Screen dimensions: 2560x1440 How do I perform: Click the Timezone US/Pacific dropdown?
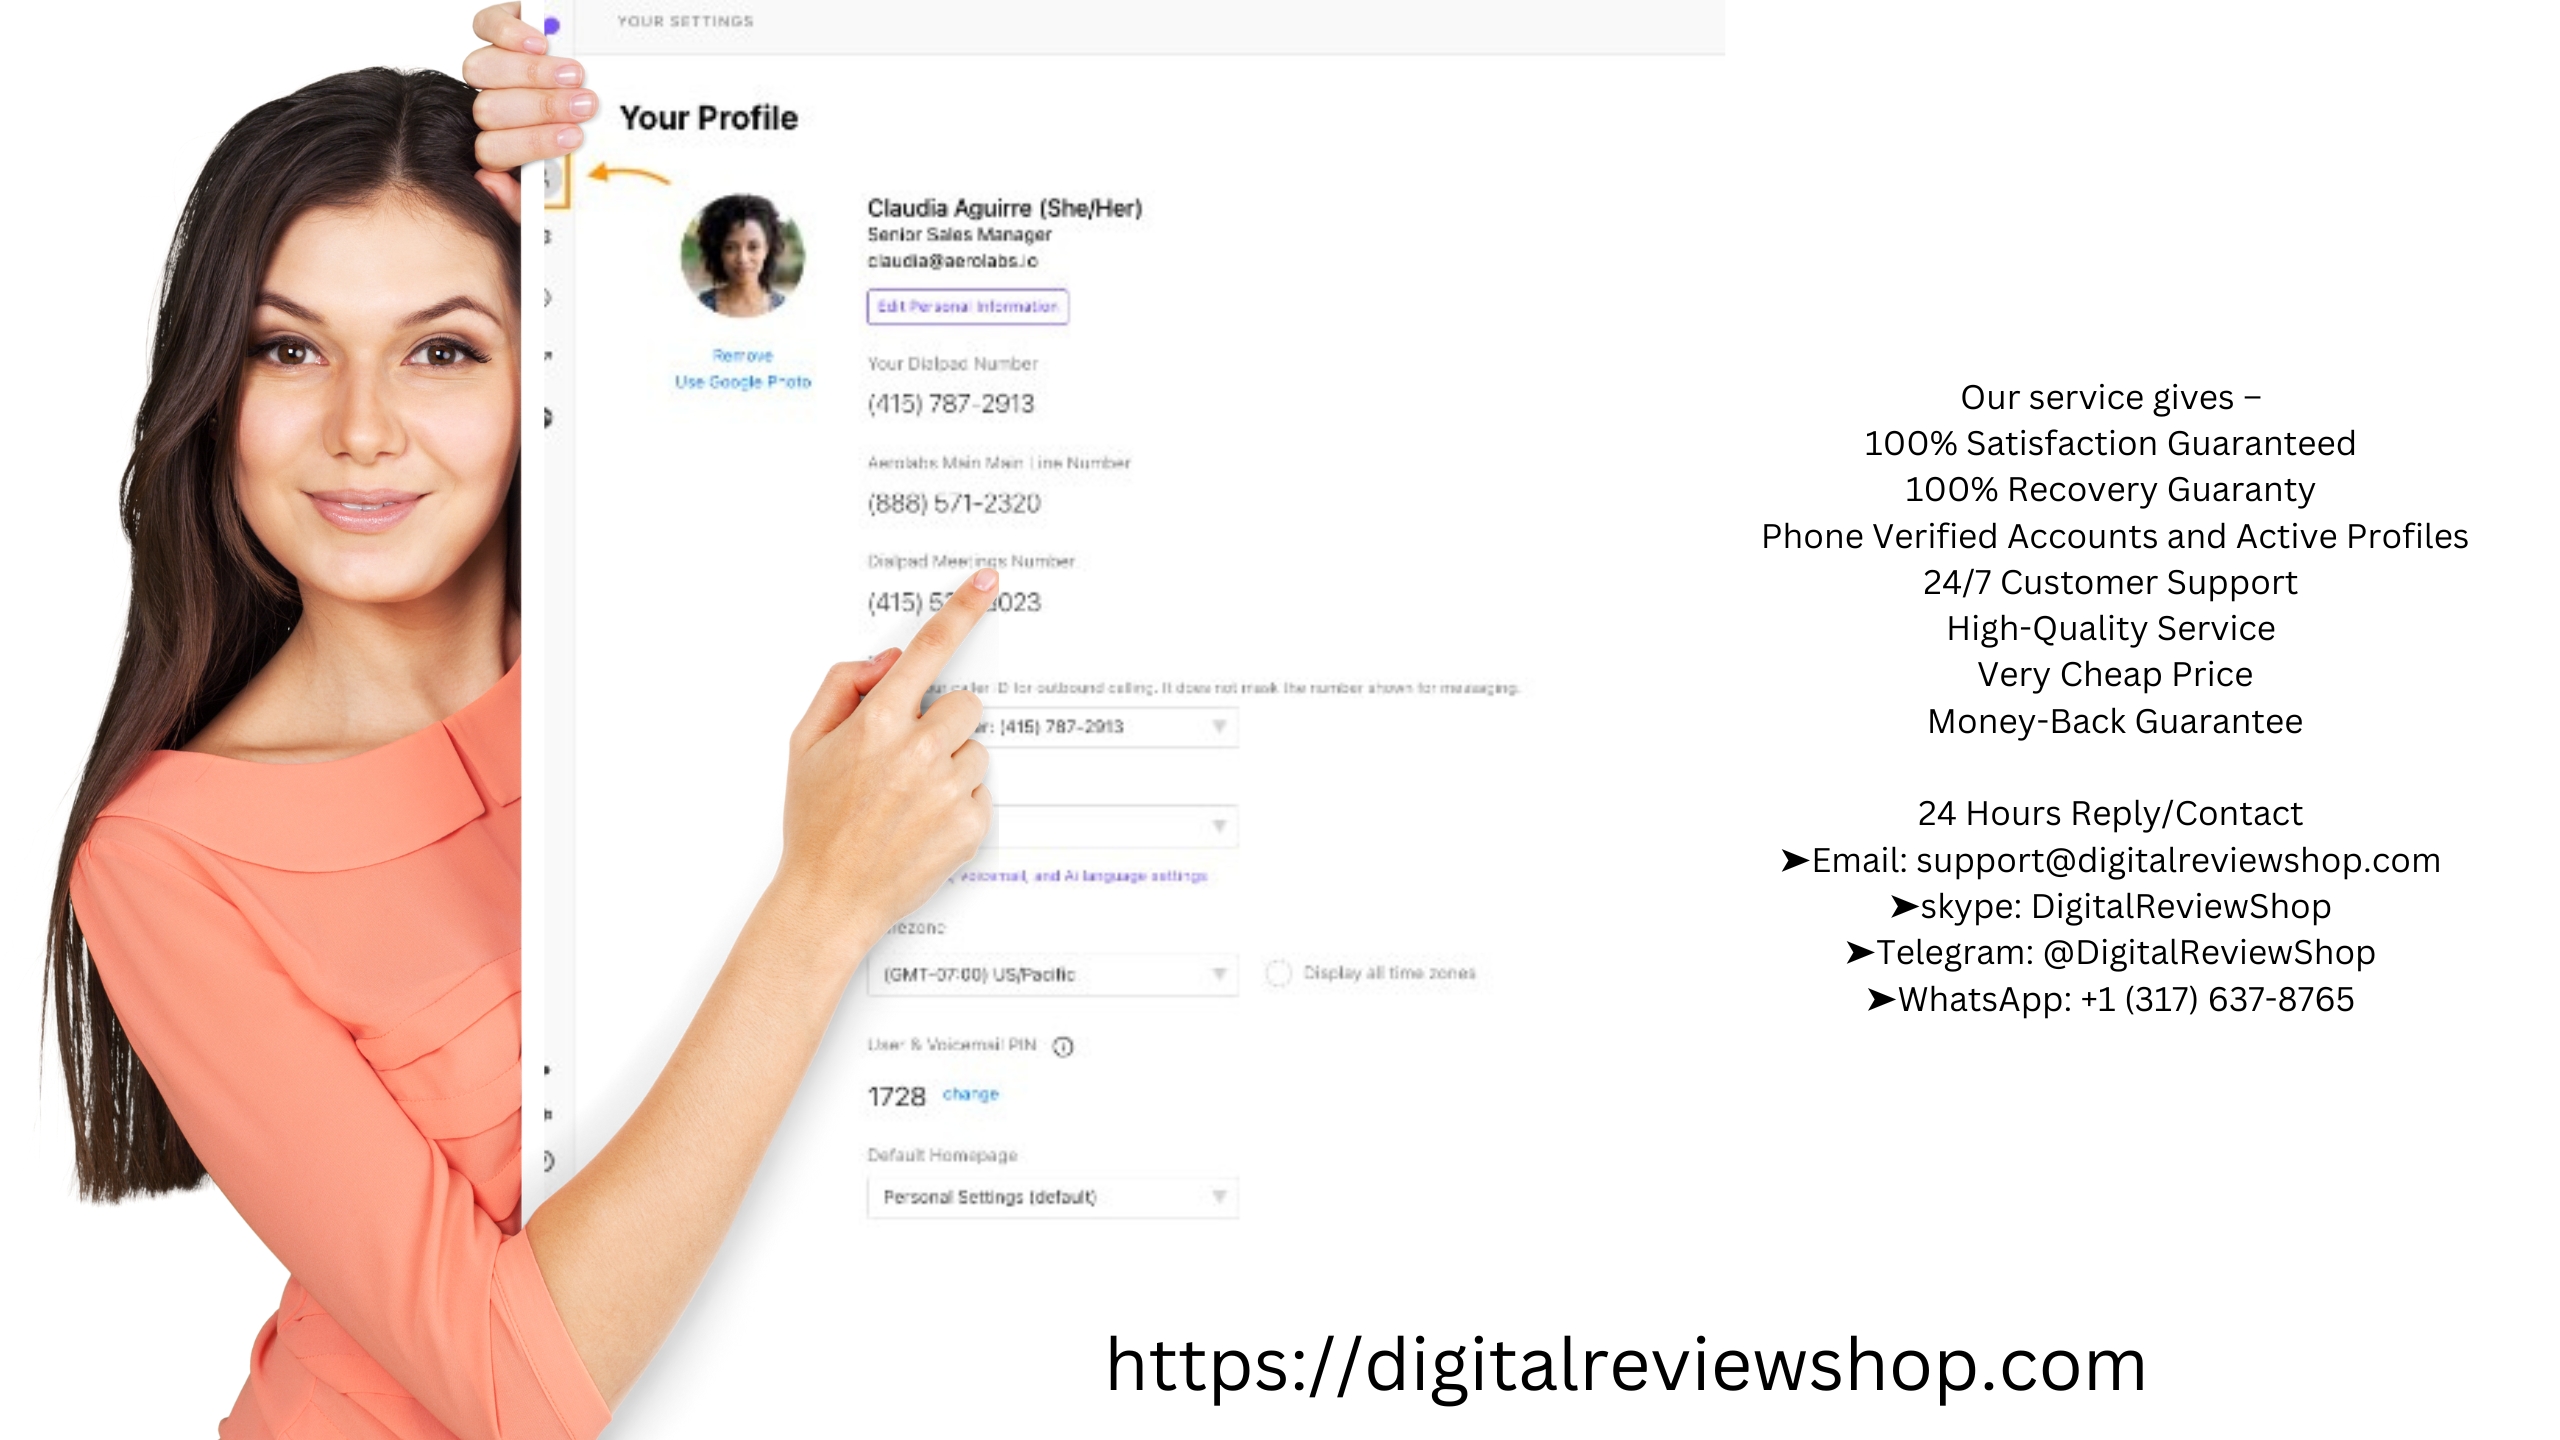pos(1048,971)
